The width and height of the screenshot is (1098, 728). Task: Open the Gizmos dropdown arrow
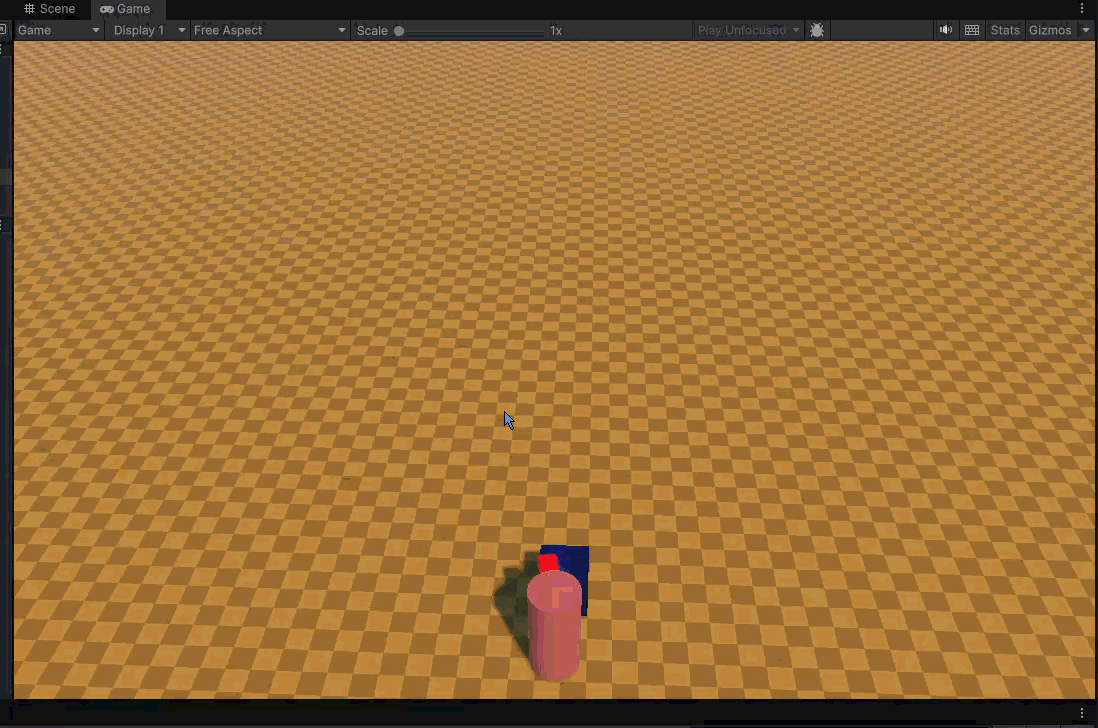[1086, 30]
